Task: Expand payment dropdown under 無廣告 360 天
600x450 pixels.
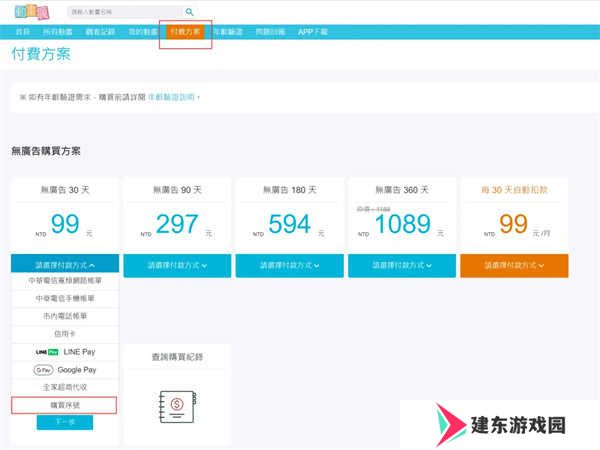Action: pyautogui.click(x=402, y=265)
